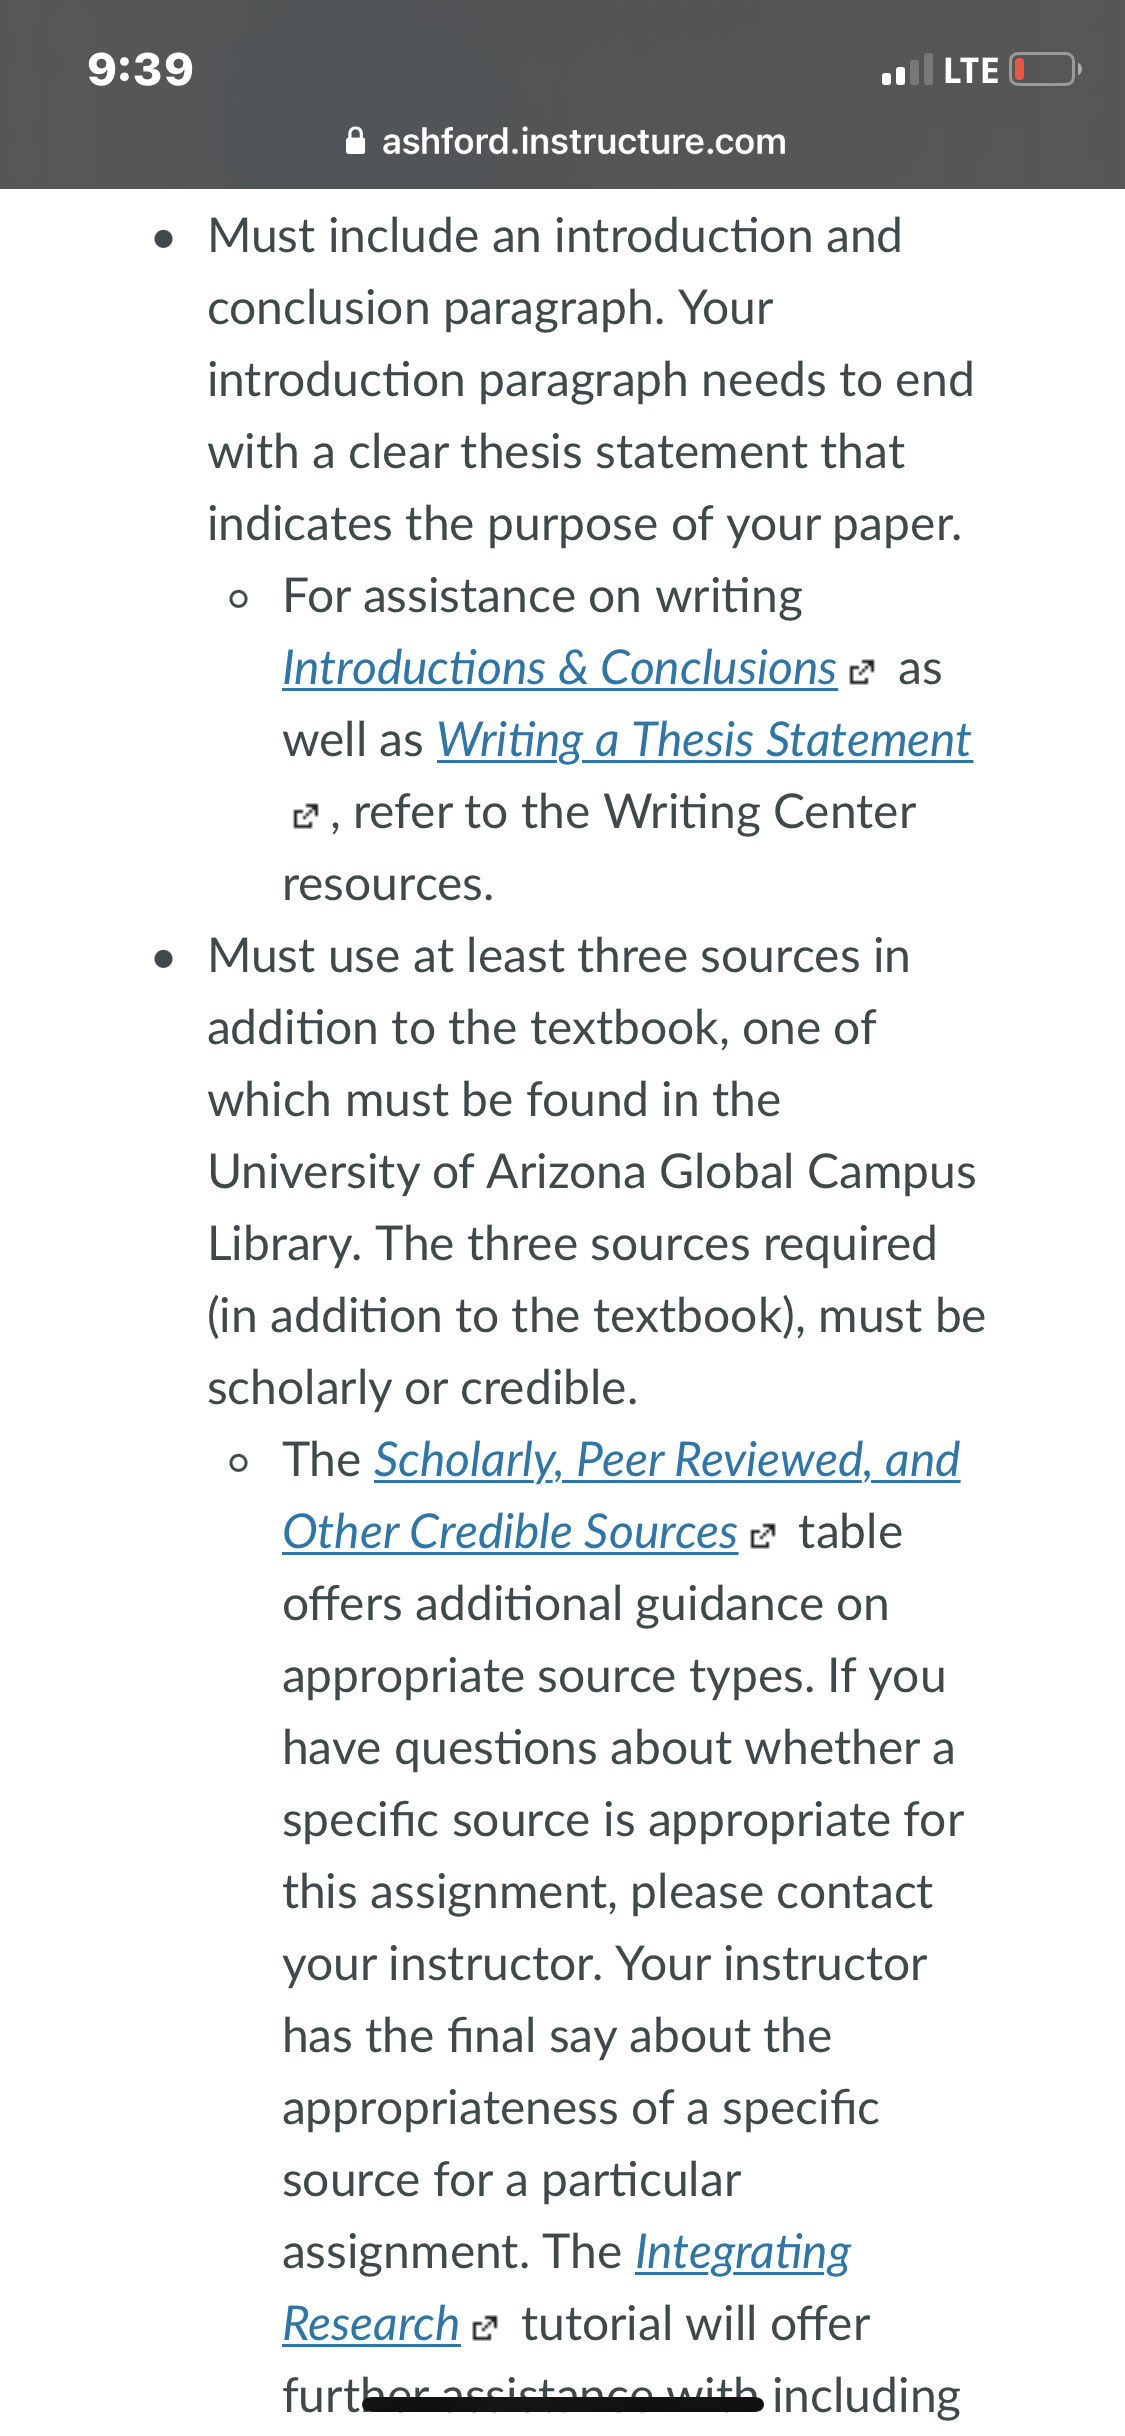Tap the LTE network indicator
The width and height of the screenshot is (1125, 2436).
[x=971, y=71]
